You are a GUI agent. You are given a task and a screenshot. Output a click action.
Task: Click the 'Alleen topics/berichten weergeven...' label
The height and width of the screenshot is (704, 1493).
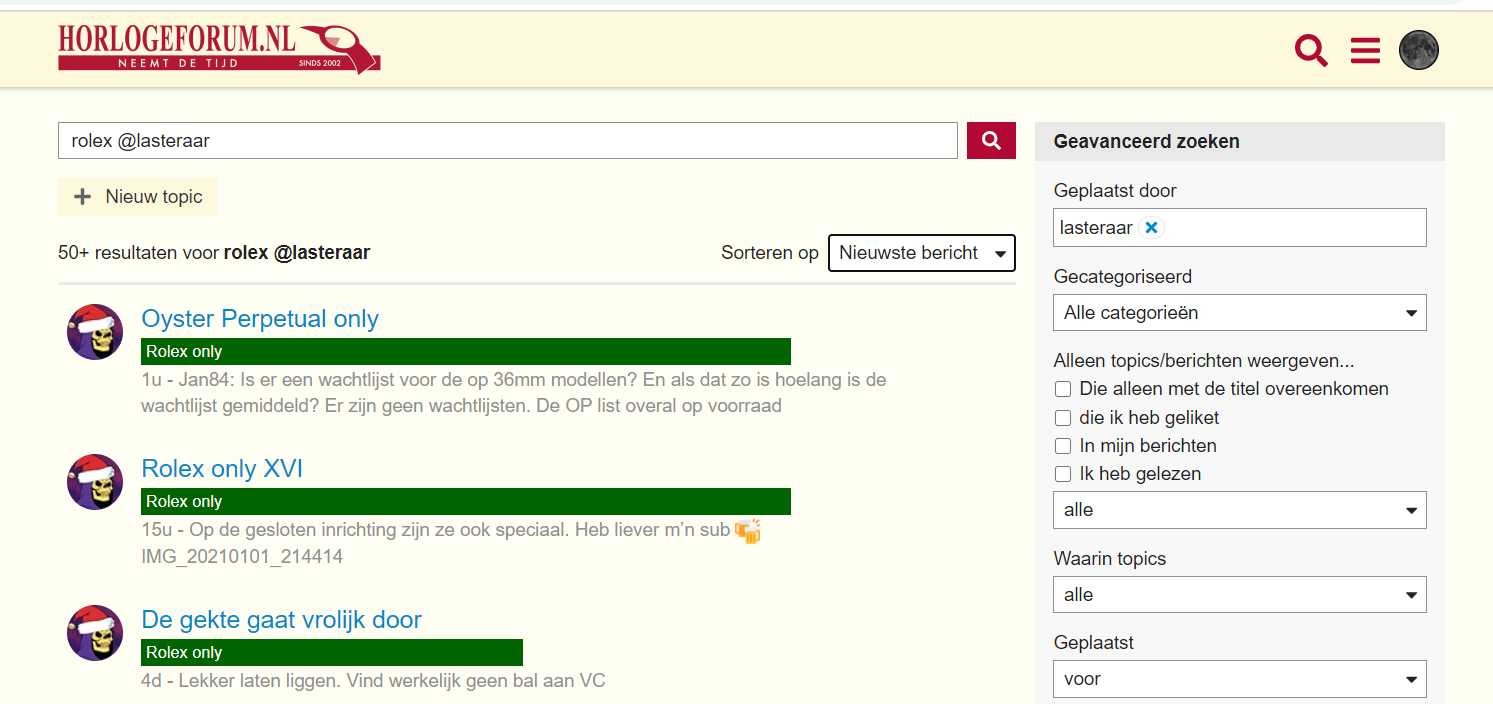pos(1204,360)
